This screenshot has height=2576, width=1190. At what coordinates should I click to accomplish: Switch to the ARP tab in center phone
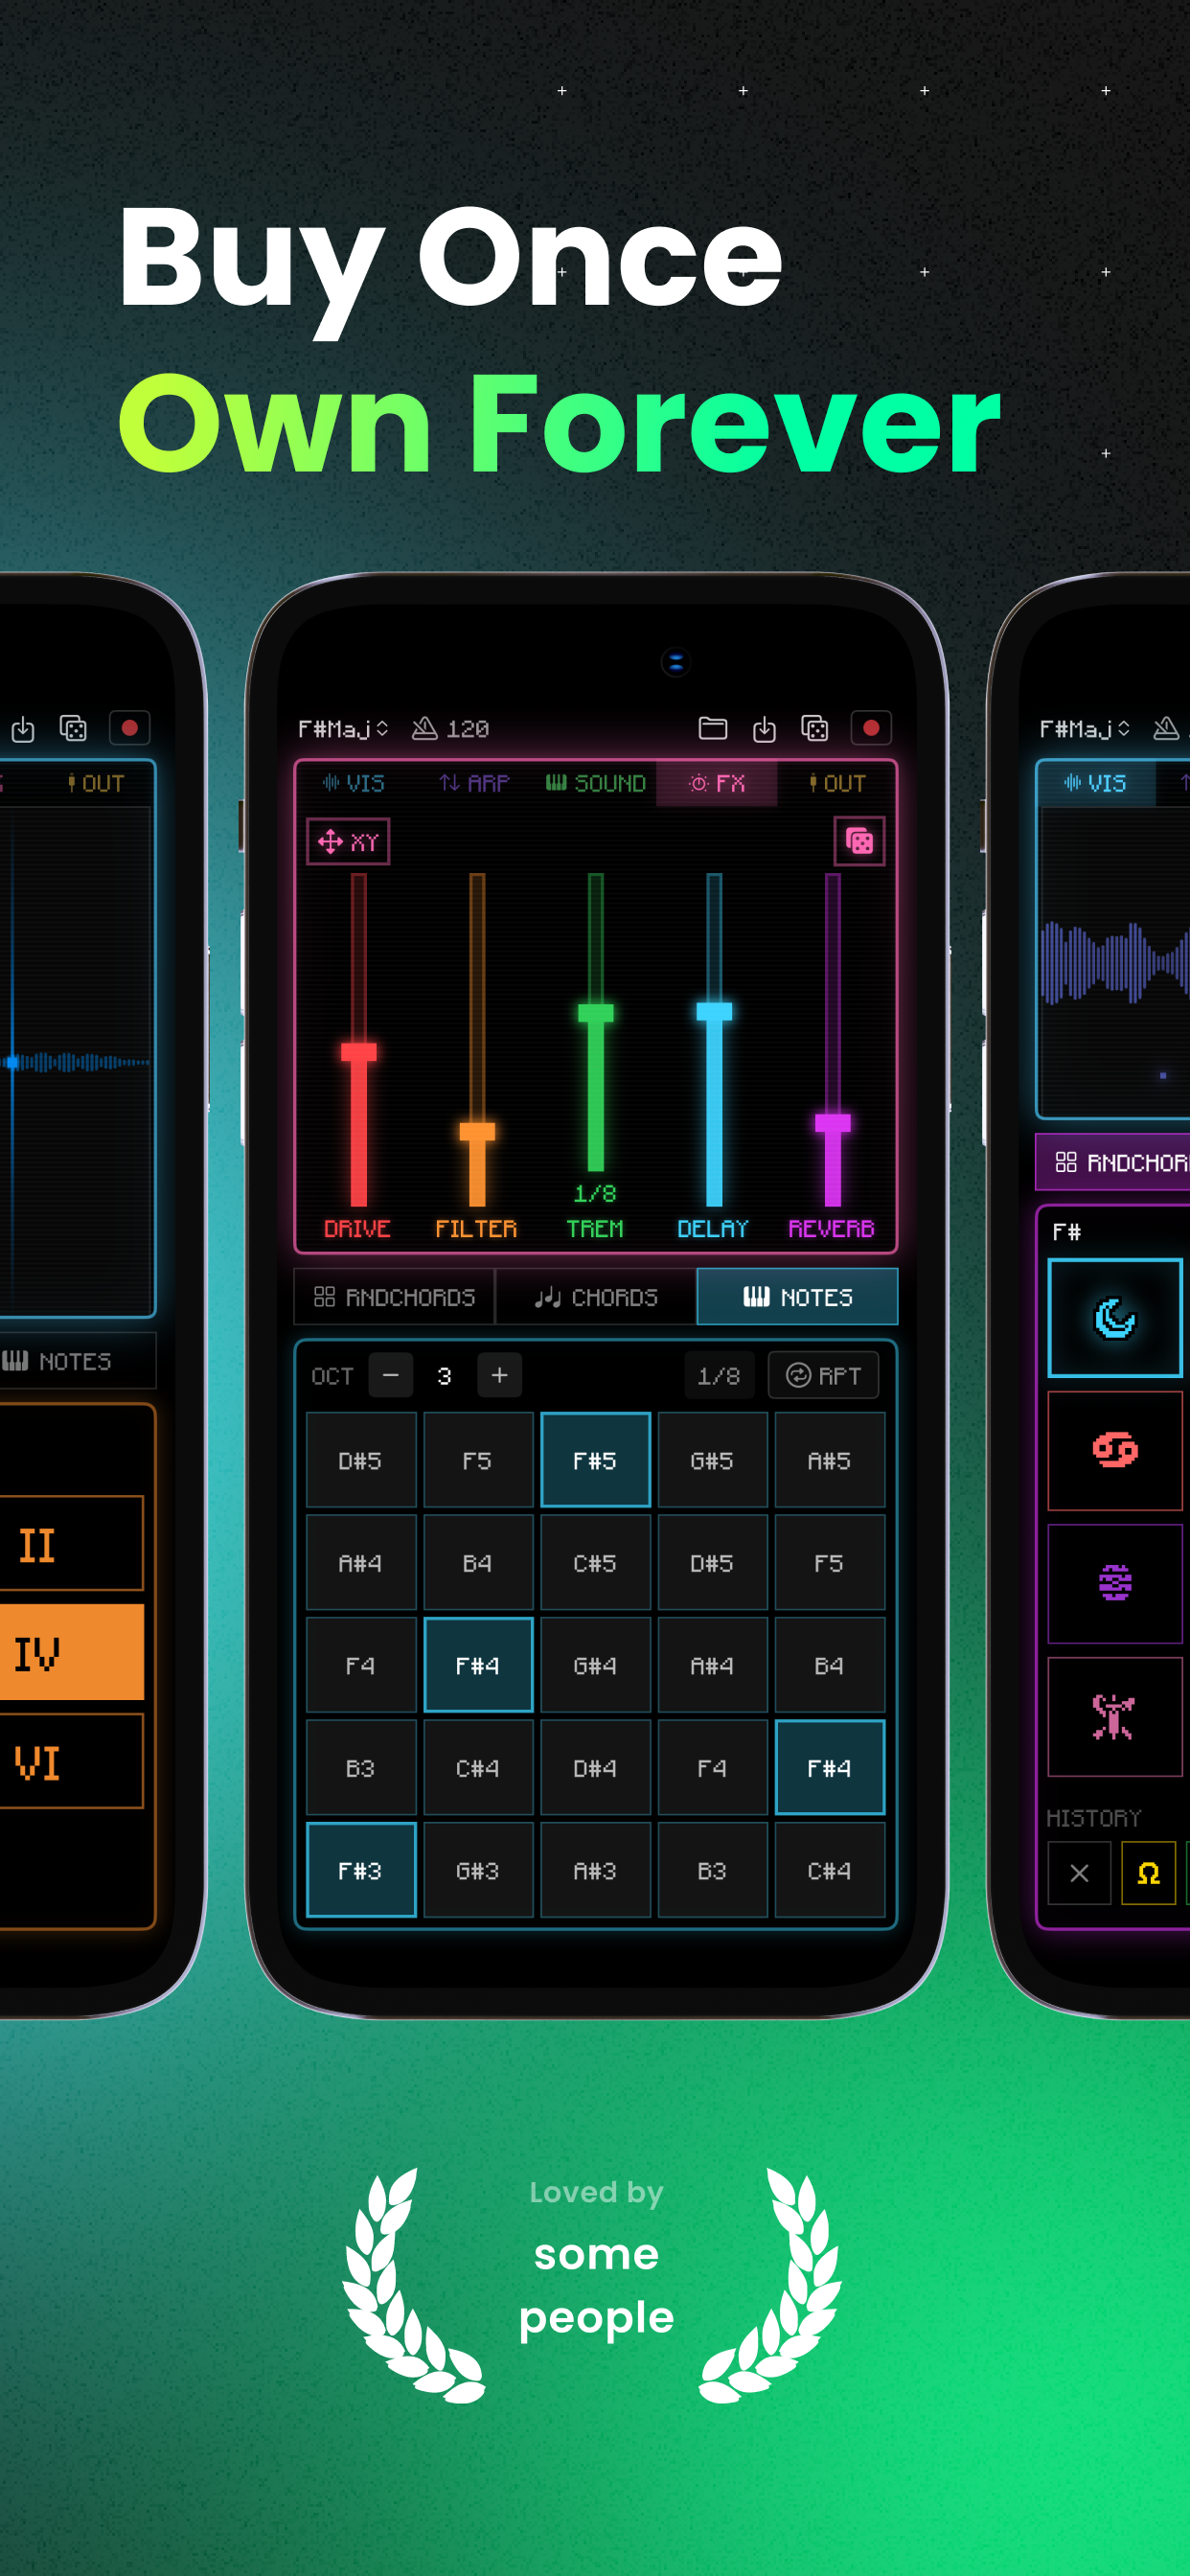pyautogui.click(x=474, y=783)
